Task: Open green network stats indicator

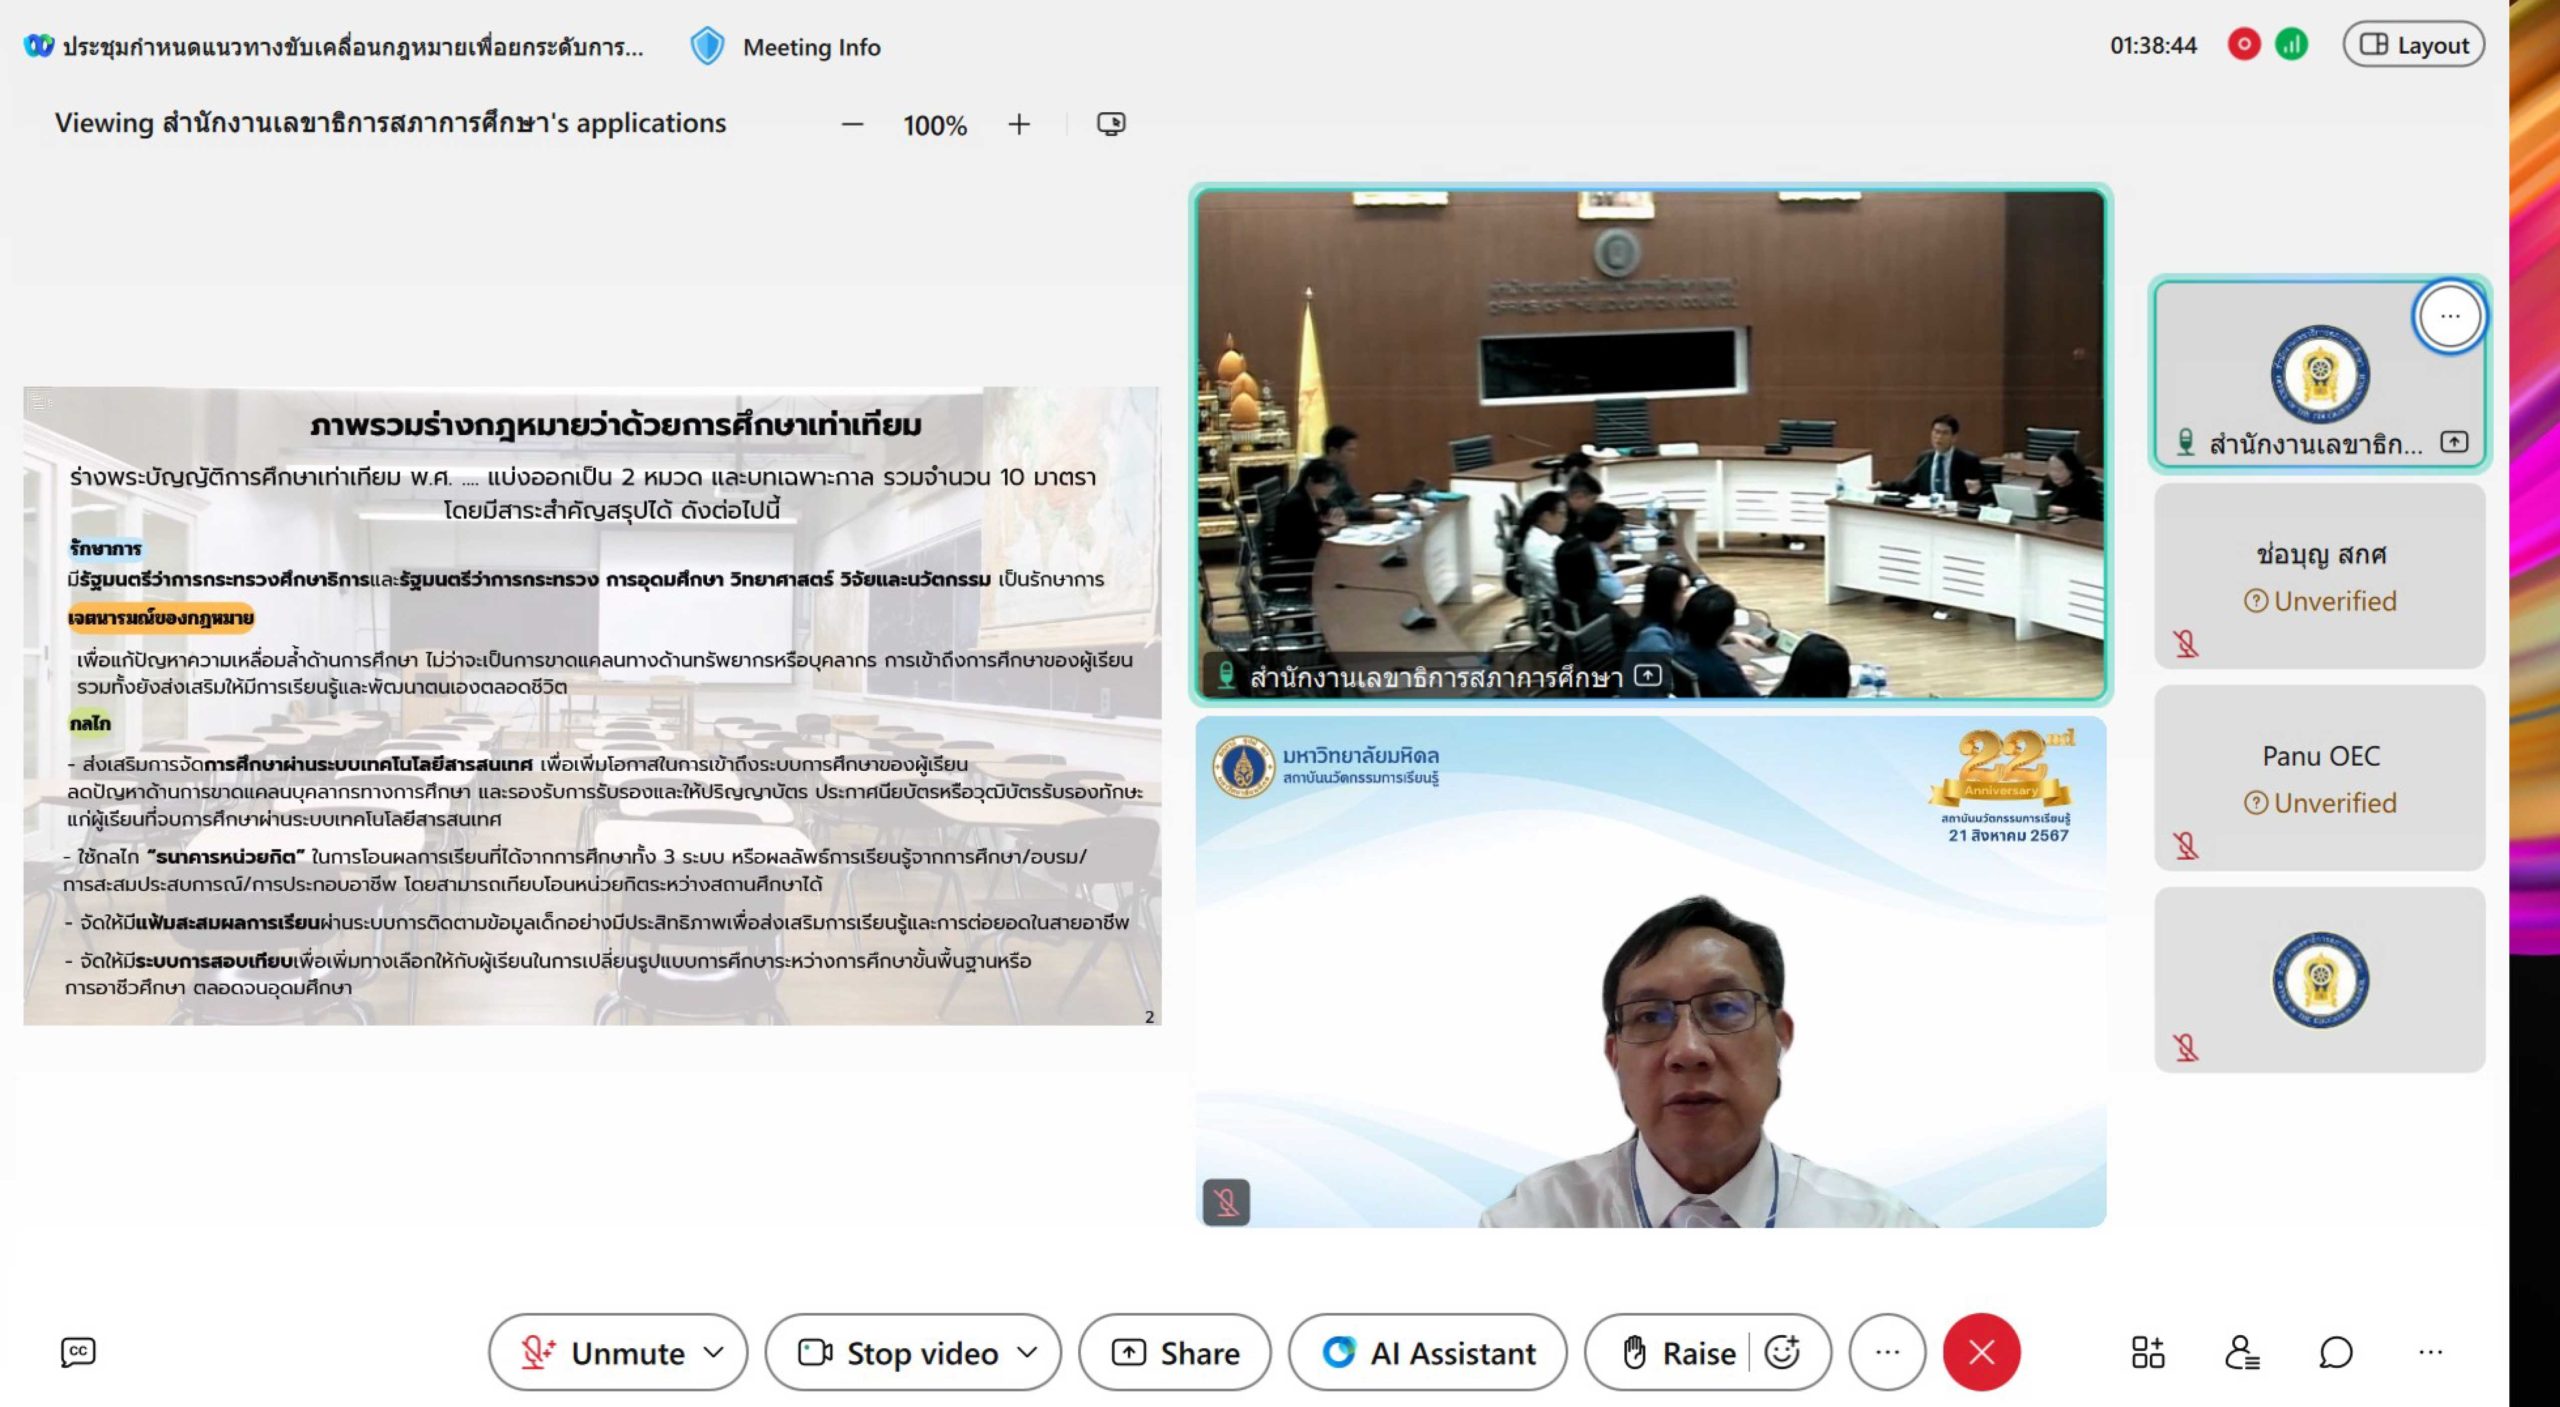Action: [x=2291, y=45]
